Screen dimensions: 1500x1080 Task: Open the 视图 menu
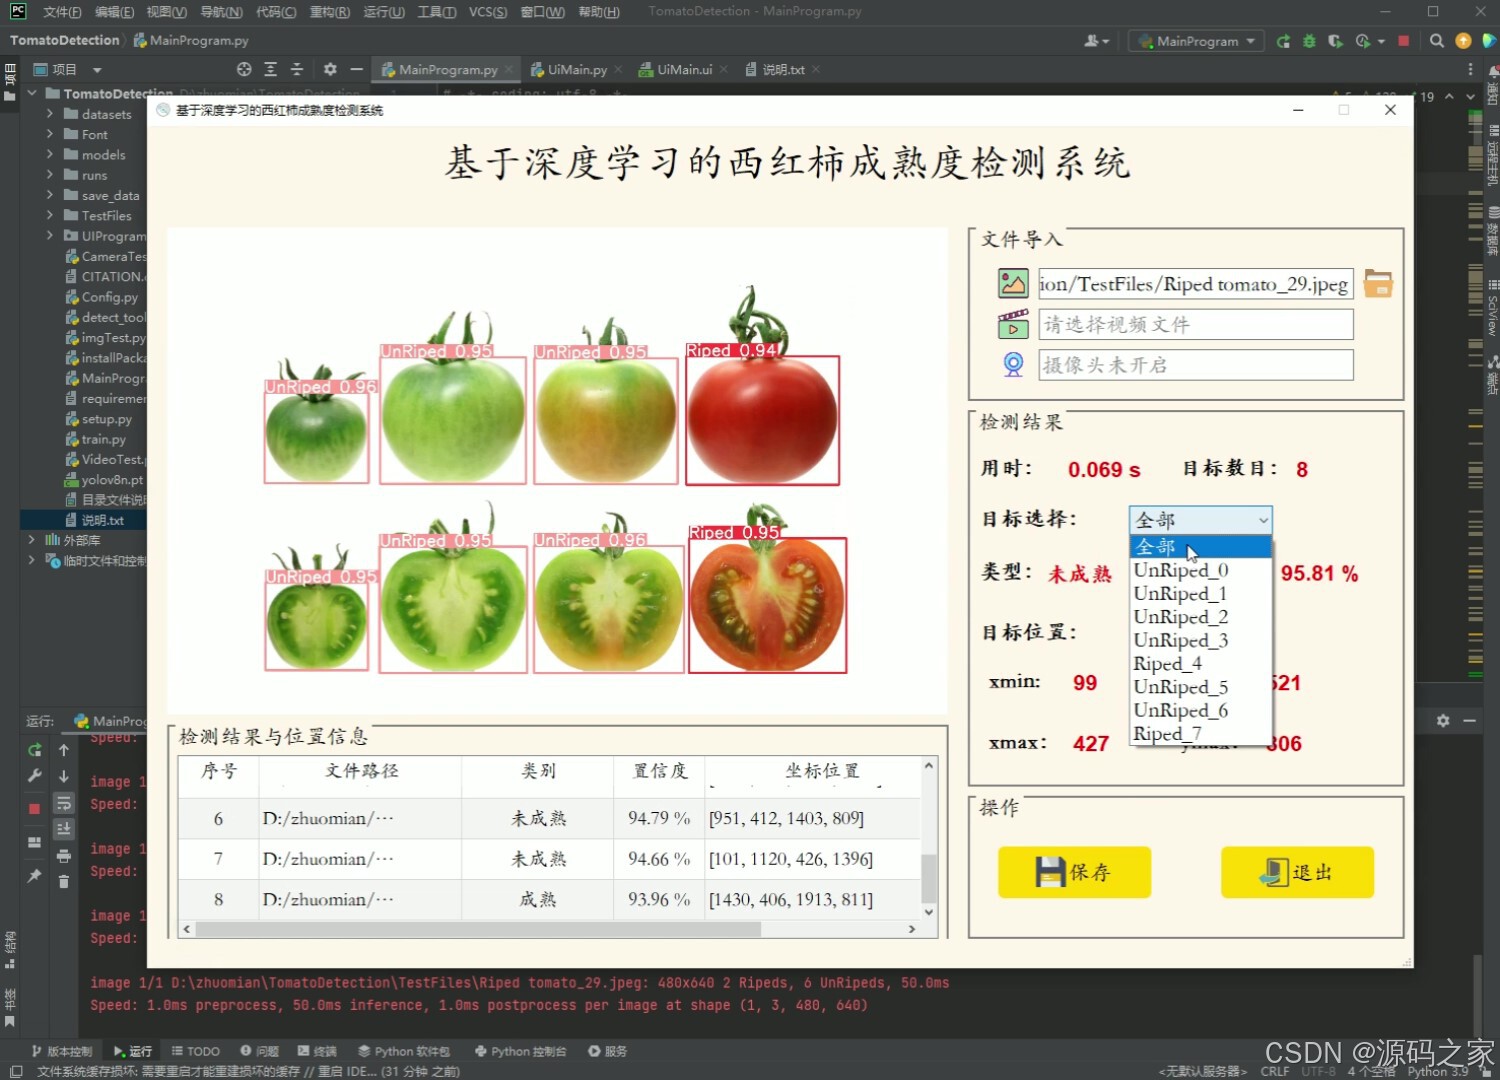coord(165,11)
